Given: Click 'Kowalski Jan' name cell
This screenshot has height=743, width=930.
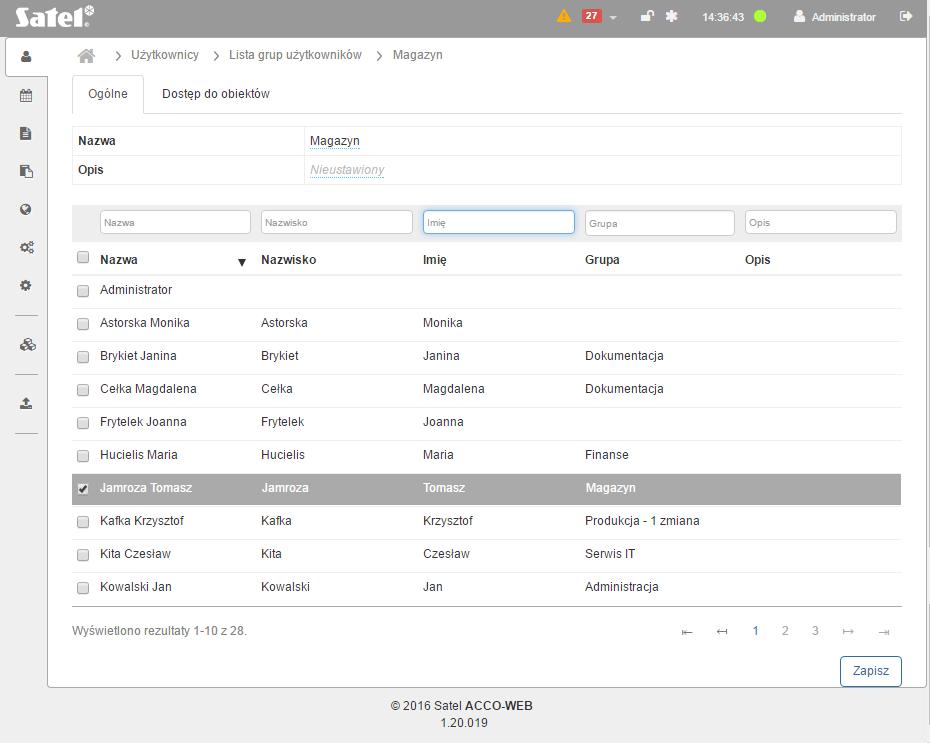Looking at the screenshot, I should tap(135, 587).
